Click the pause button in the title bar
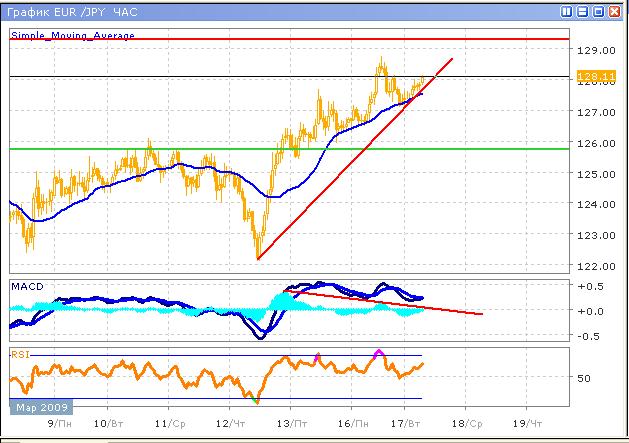The image size is (629, 443). 567,12
